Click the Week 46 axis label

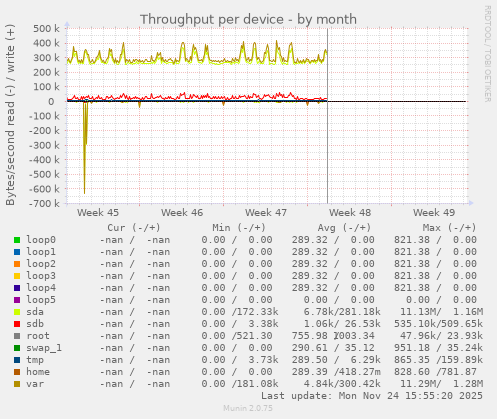pyautogui.click(x=182, y=213)
